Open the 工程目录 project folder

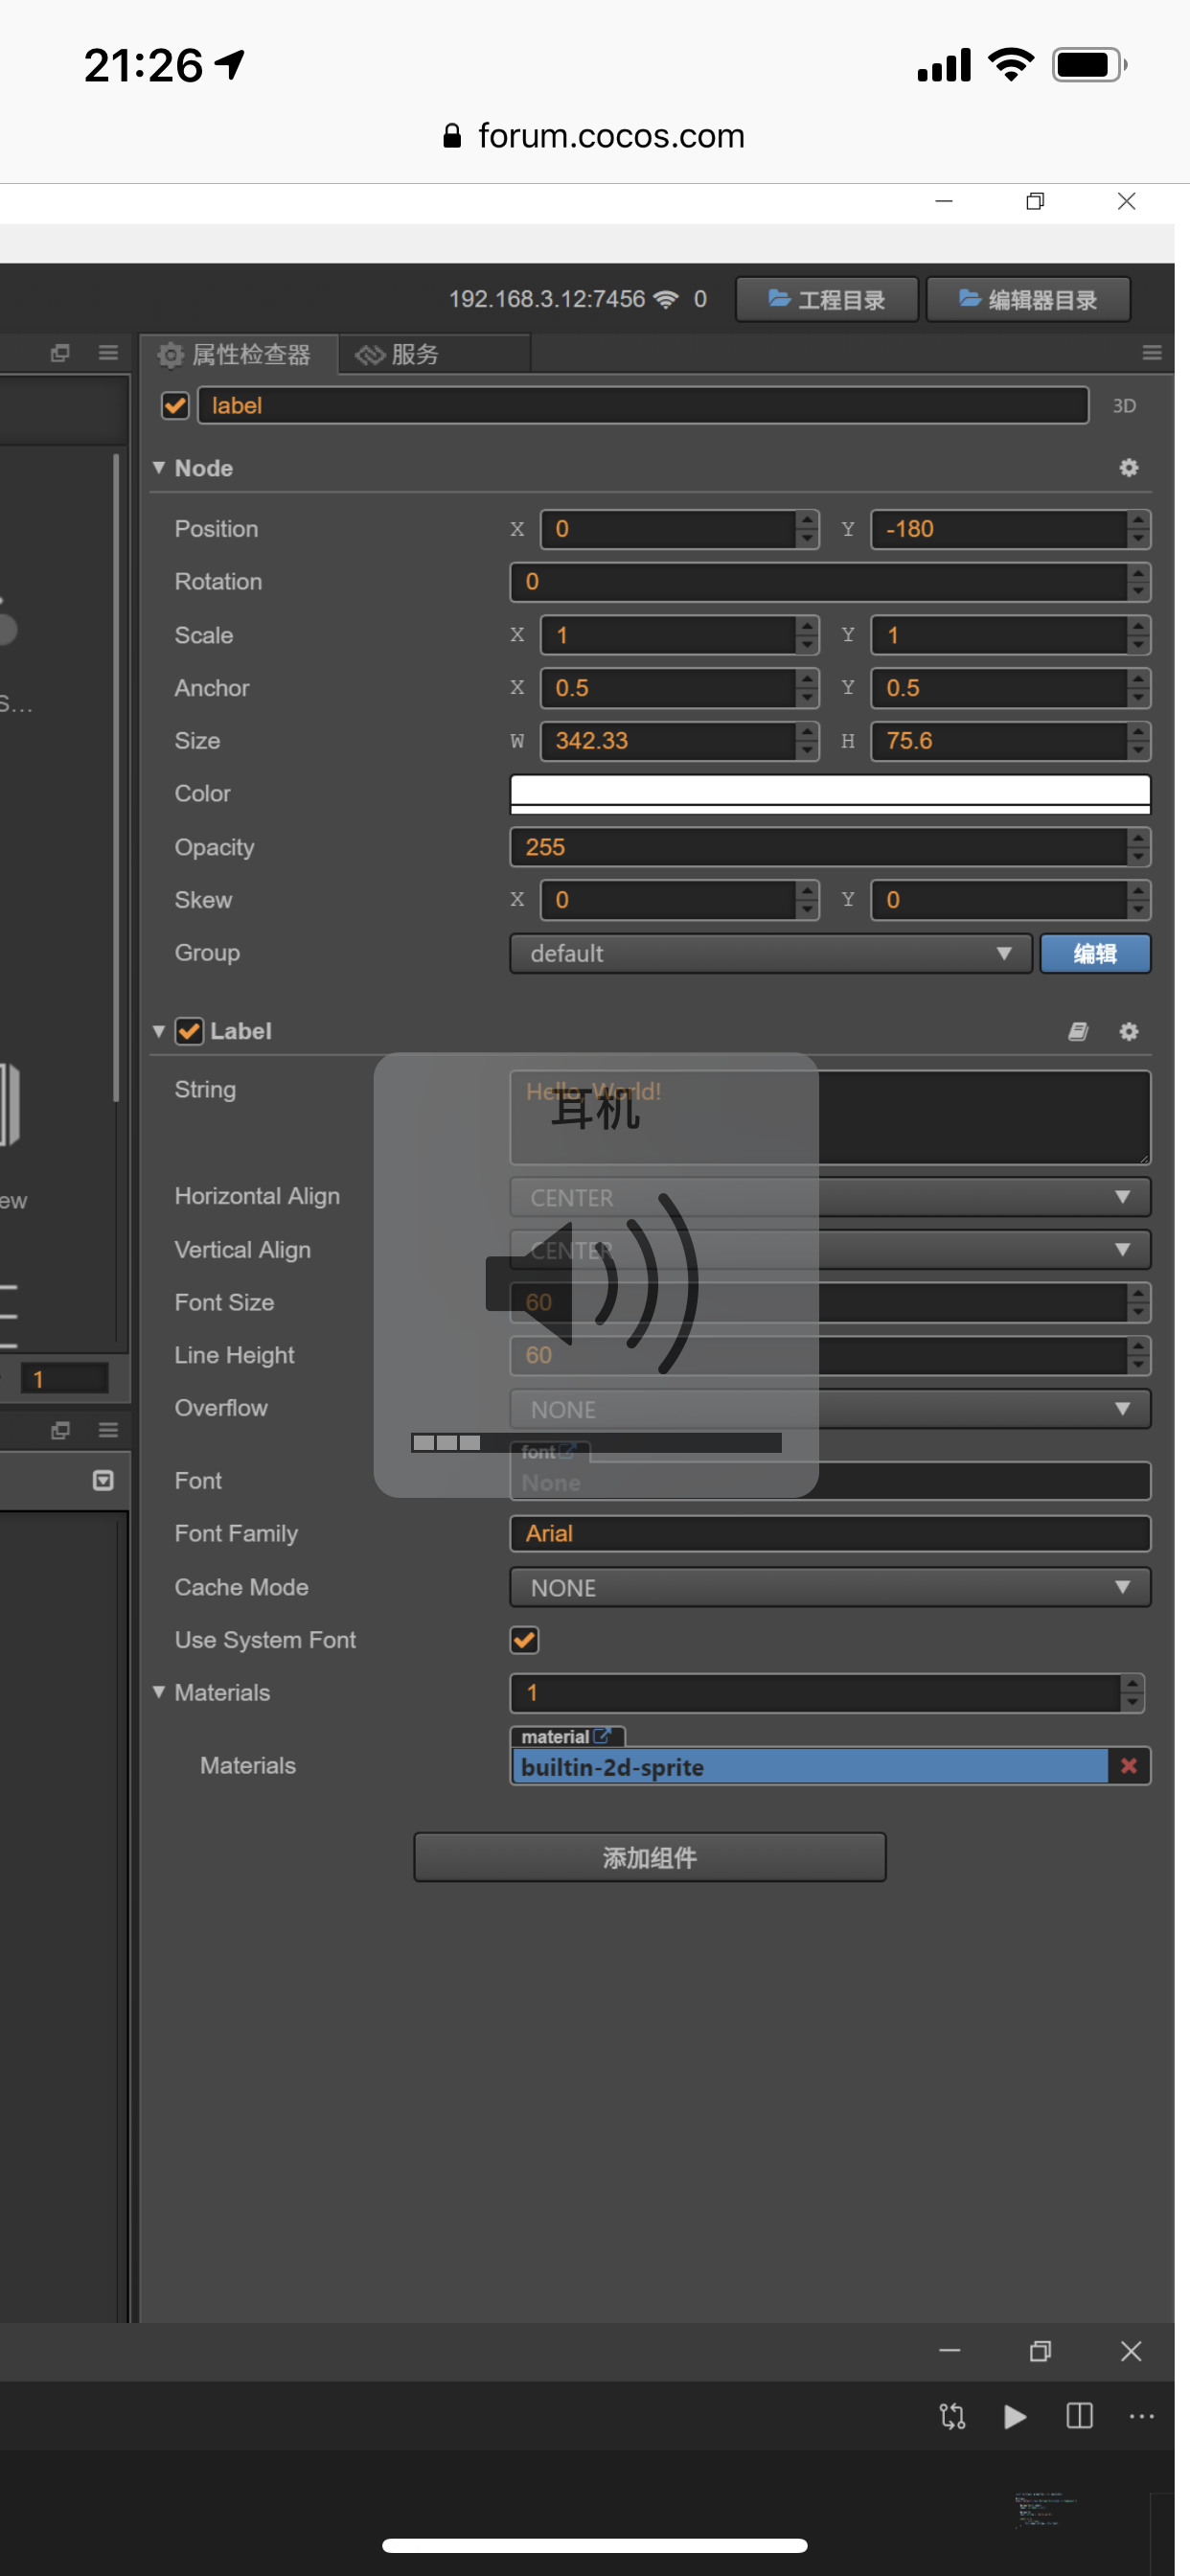826,299
